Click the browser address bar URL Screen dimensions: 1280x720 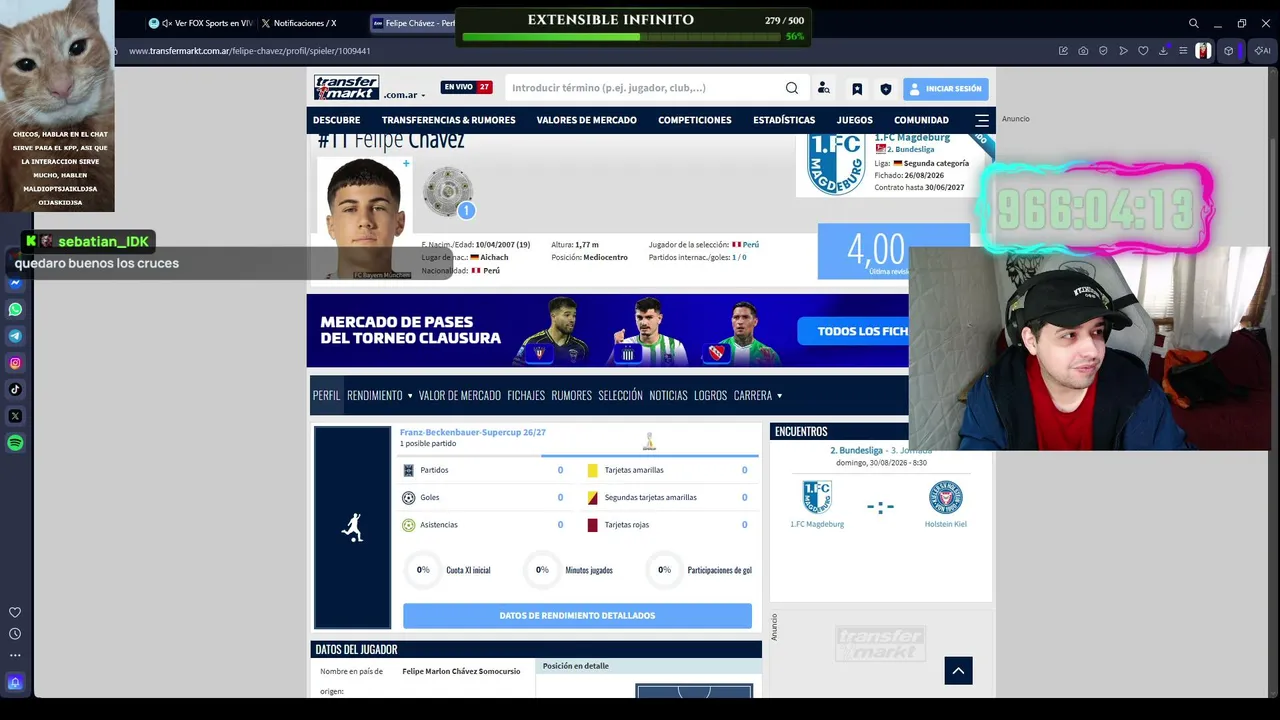pyautogui.click(x=249, y=51)
